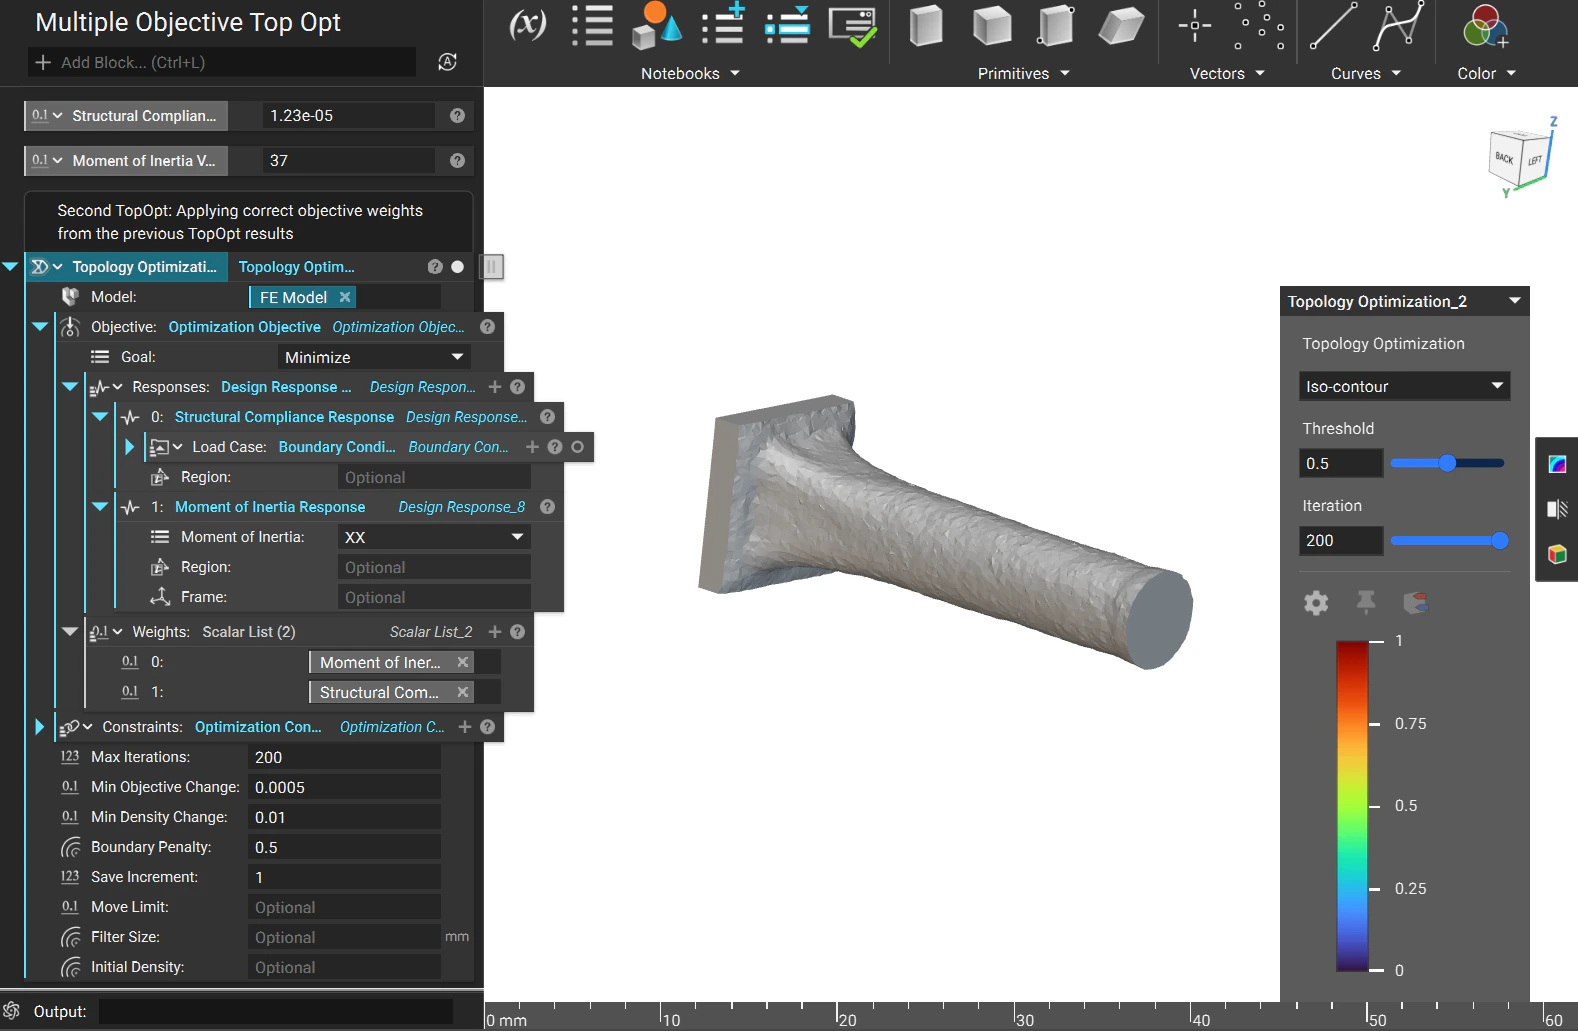Screen dimensions: 1578x1031
Task: Open the Color dropdown menu
Action: tap(1487, 74)
